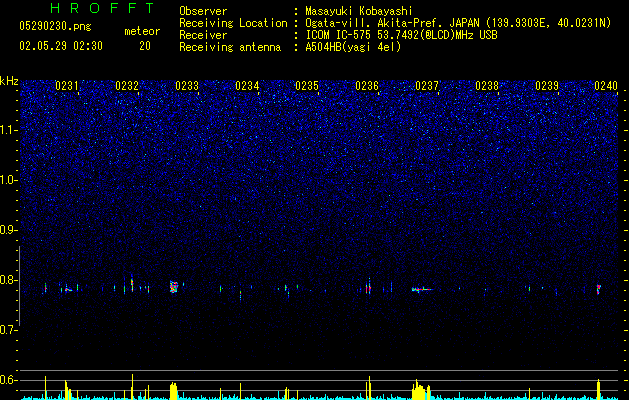
Task: Select the file name 05290230.png
Action: [x=55, y=26]
